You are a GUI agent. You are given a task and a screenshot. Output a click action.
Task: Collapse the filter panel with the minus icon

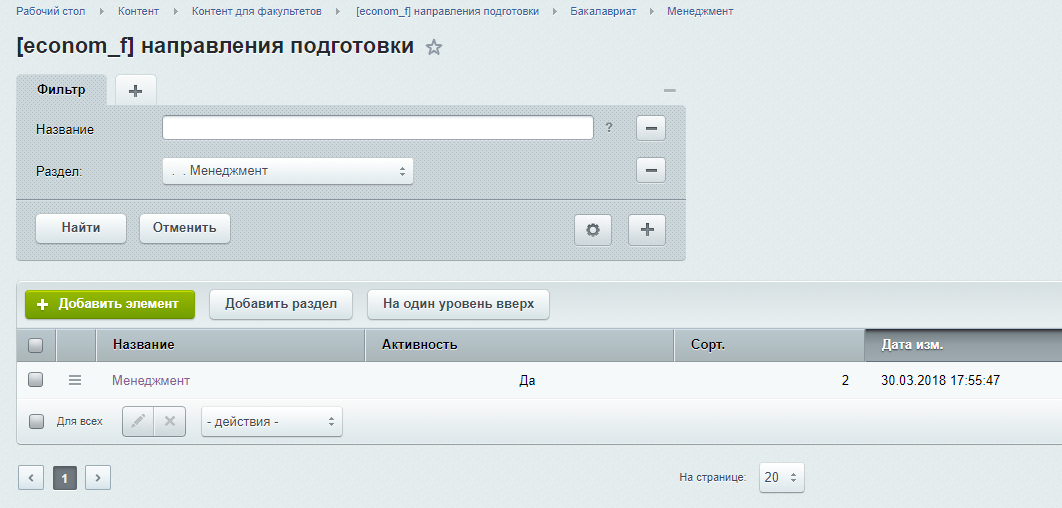669,91
